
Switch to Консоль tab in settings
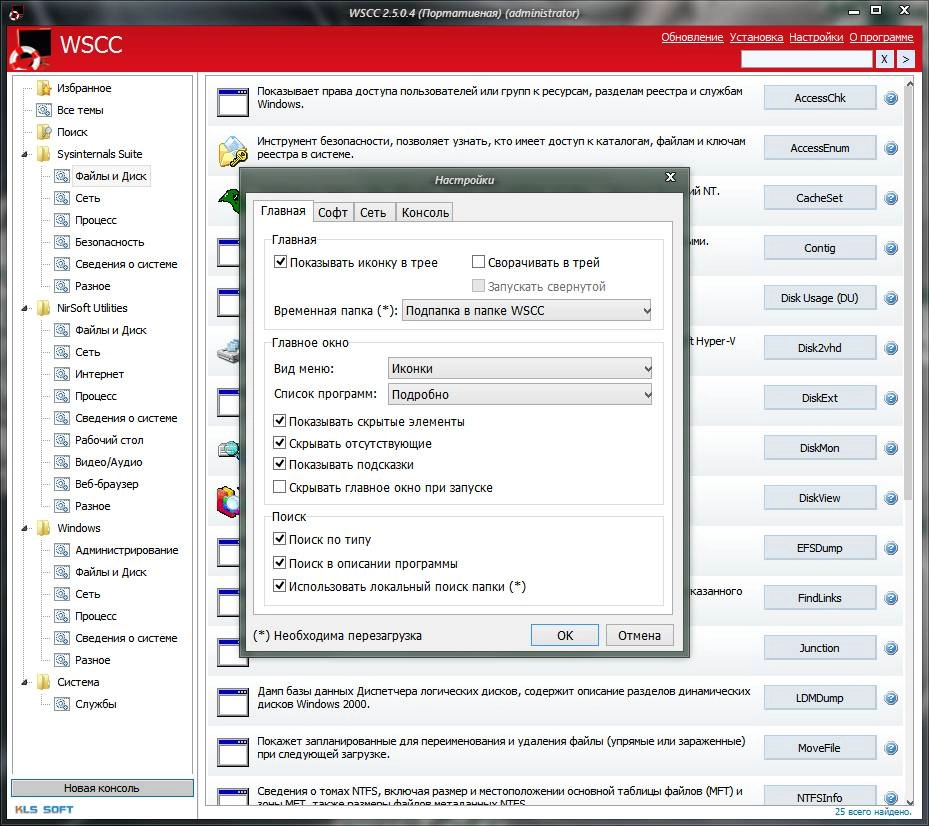click(x=425, y=213)
